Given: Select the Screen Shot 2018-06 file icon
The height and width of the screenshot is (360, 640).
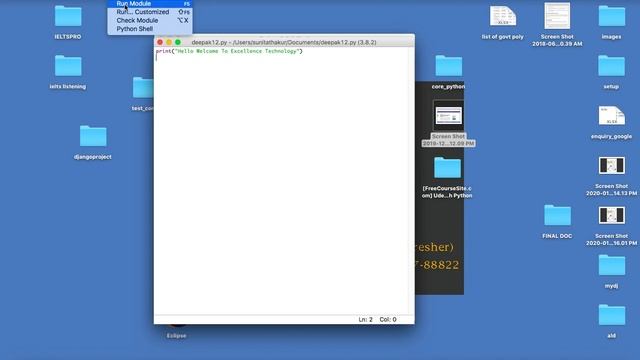Looking at the screenshot, I should (557, 16).
